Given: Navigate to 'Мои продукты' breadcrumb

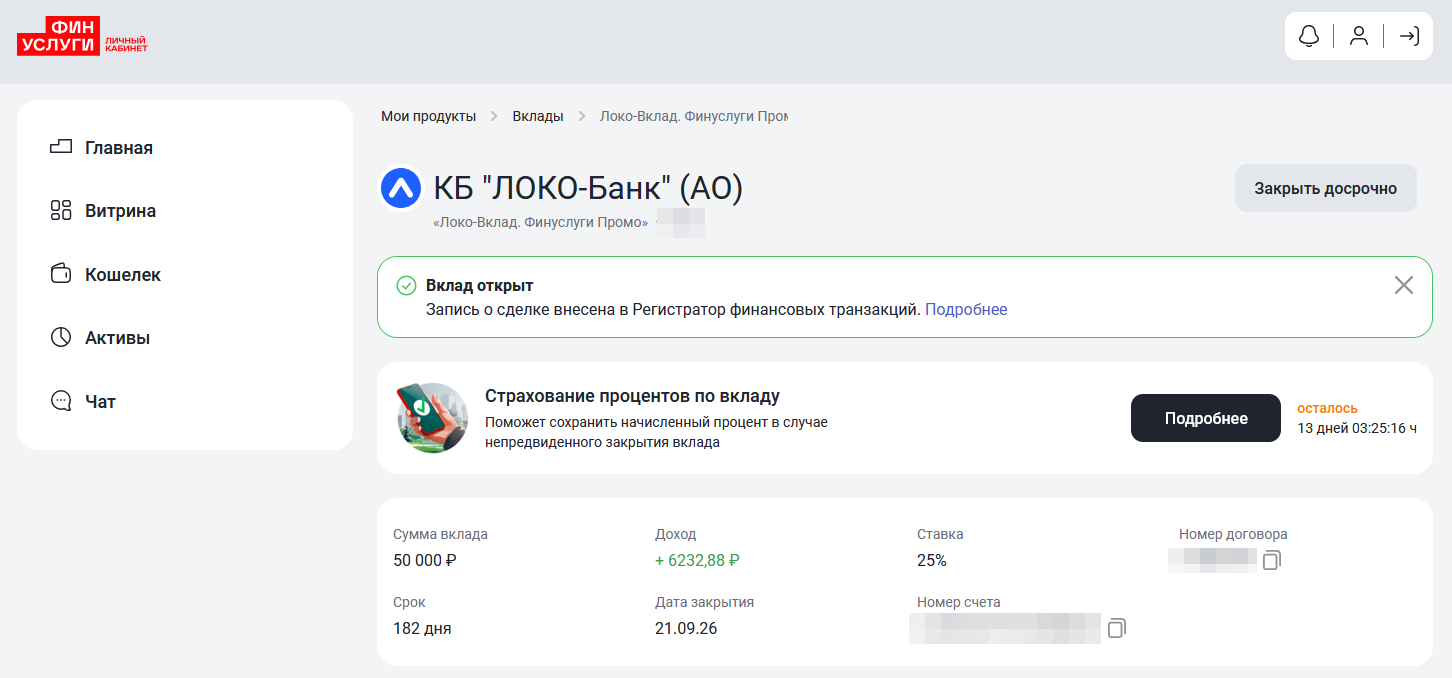Looking at the screenshot, I should [x=428, y=116].
